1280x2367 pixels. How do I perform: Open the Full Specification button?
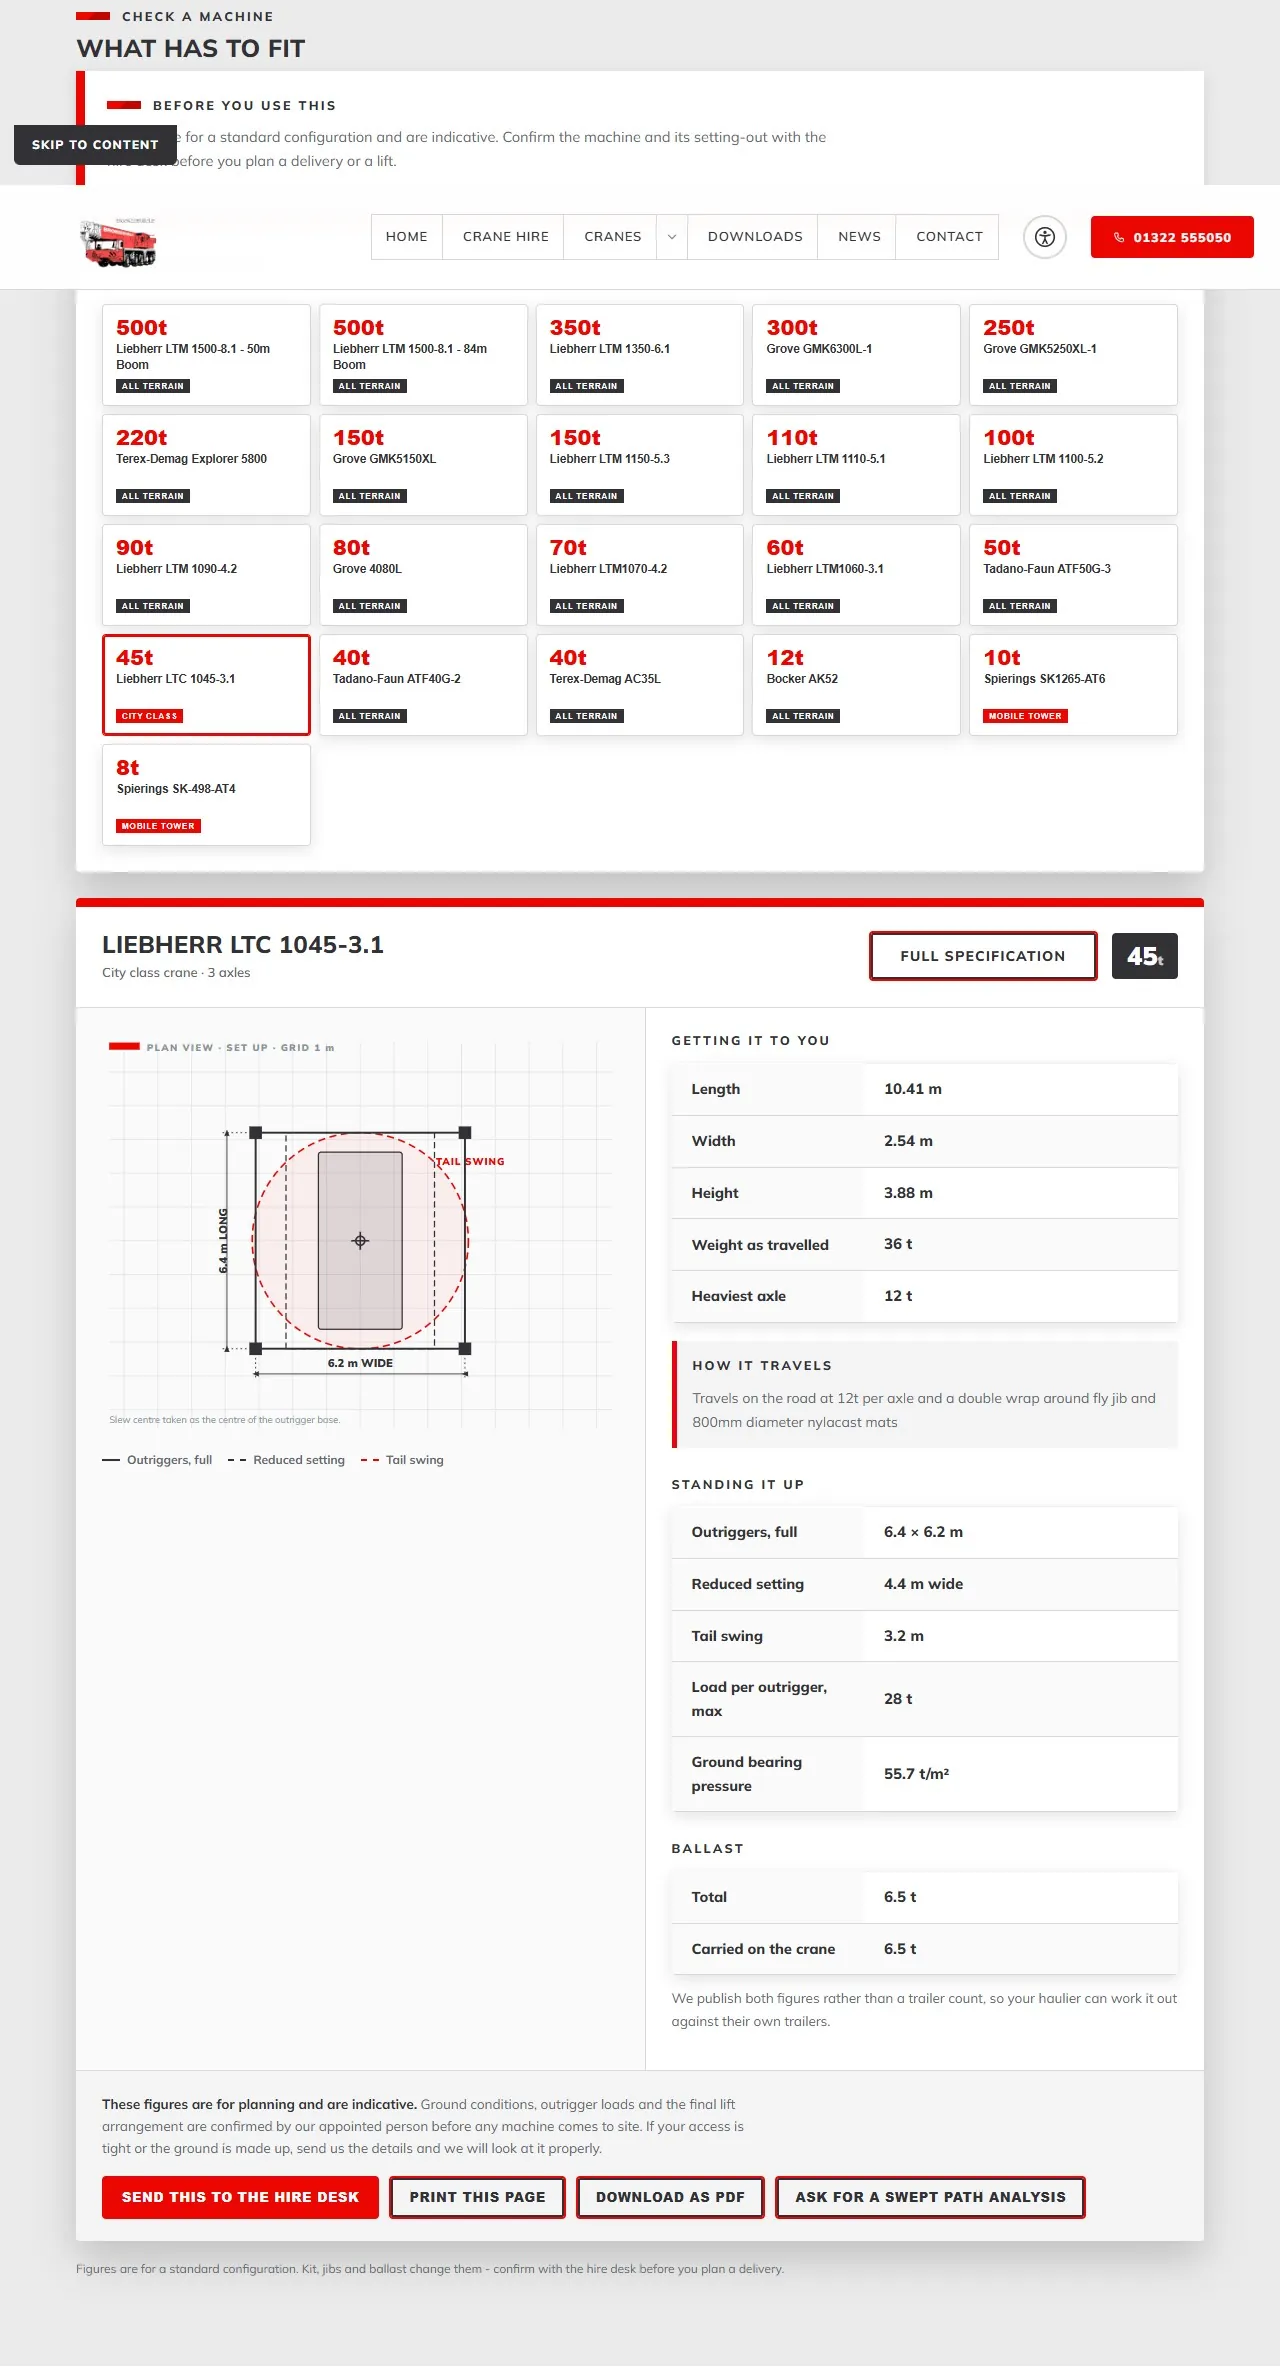(x=983, y=956)
